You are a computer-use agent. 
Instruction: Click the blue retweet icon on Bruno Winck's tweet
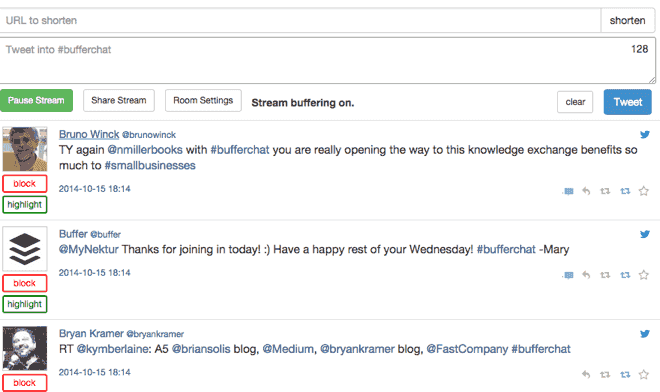(x=625, y=191)
